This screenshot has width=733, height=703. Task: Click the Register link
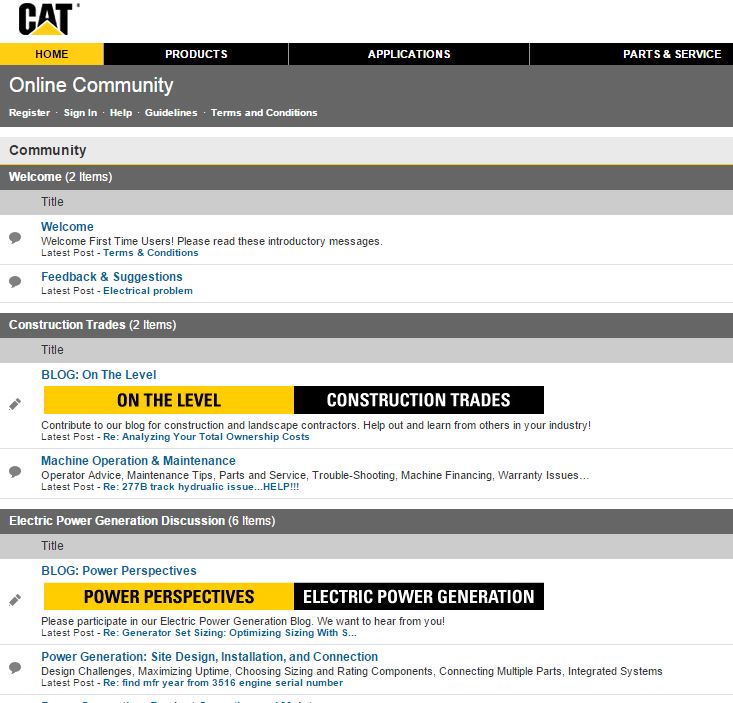(x=29, y=113)
